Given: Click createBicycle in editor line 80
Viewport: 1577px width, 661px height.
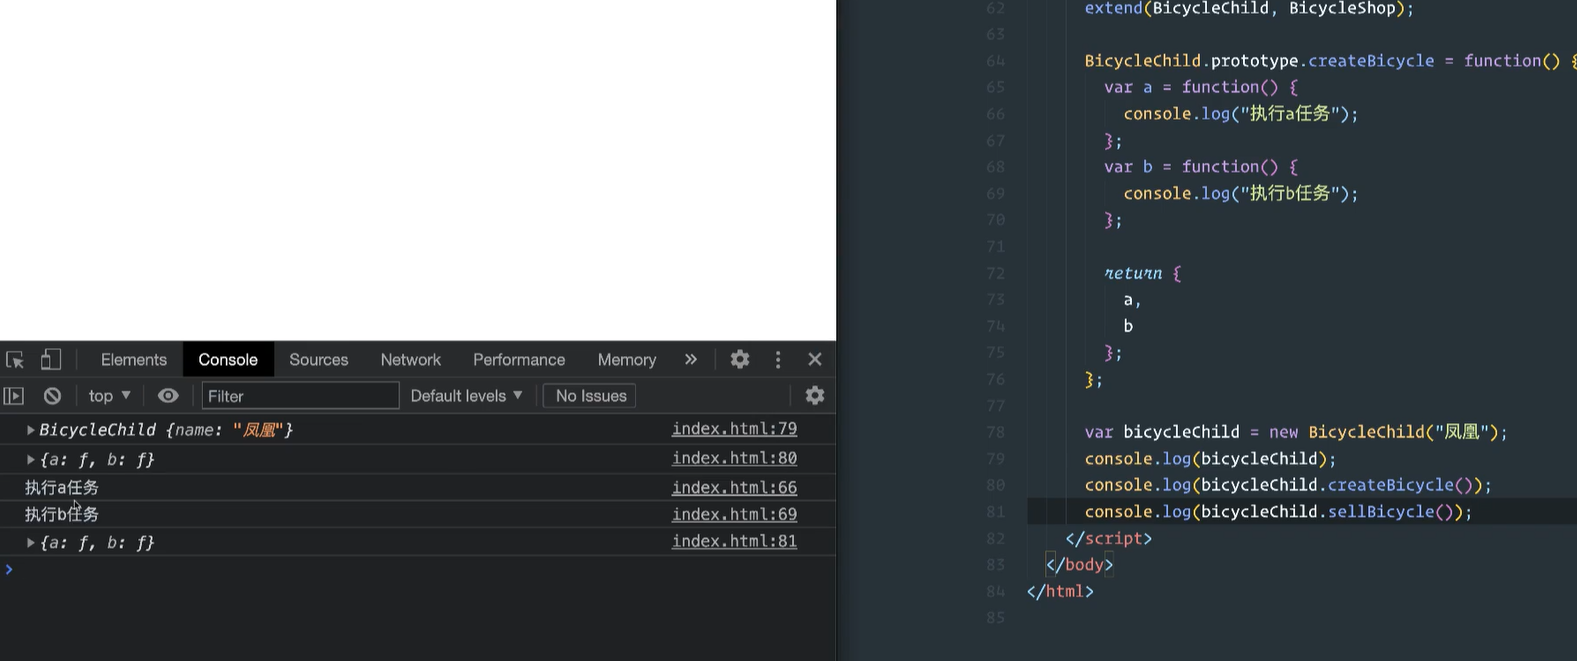Looking at the screenshot, I should (x=1391, y=485).
